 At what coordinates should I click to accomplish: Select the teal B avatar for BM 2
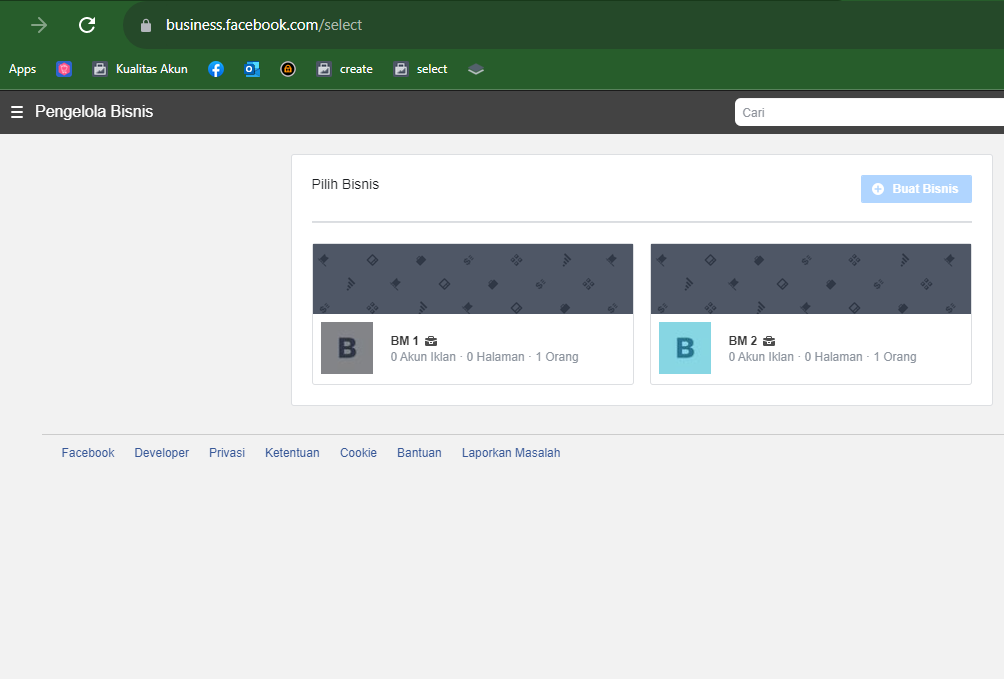[685, 348]
